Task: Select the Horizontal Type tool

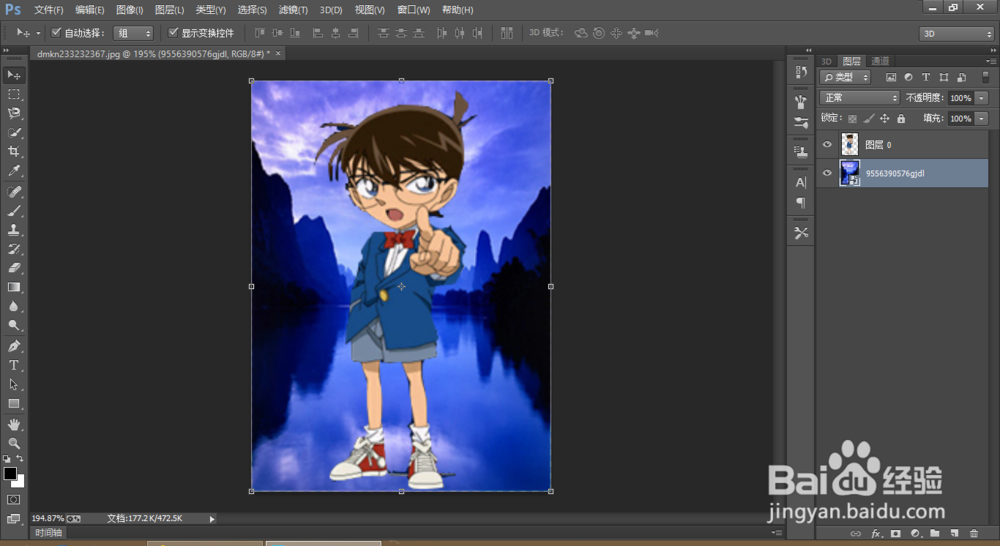Action: pos(13,365)
